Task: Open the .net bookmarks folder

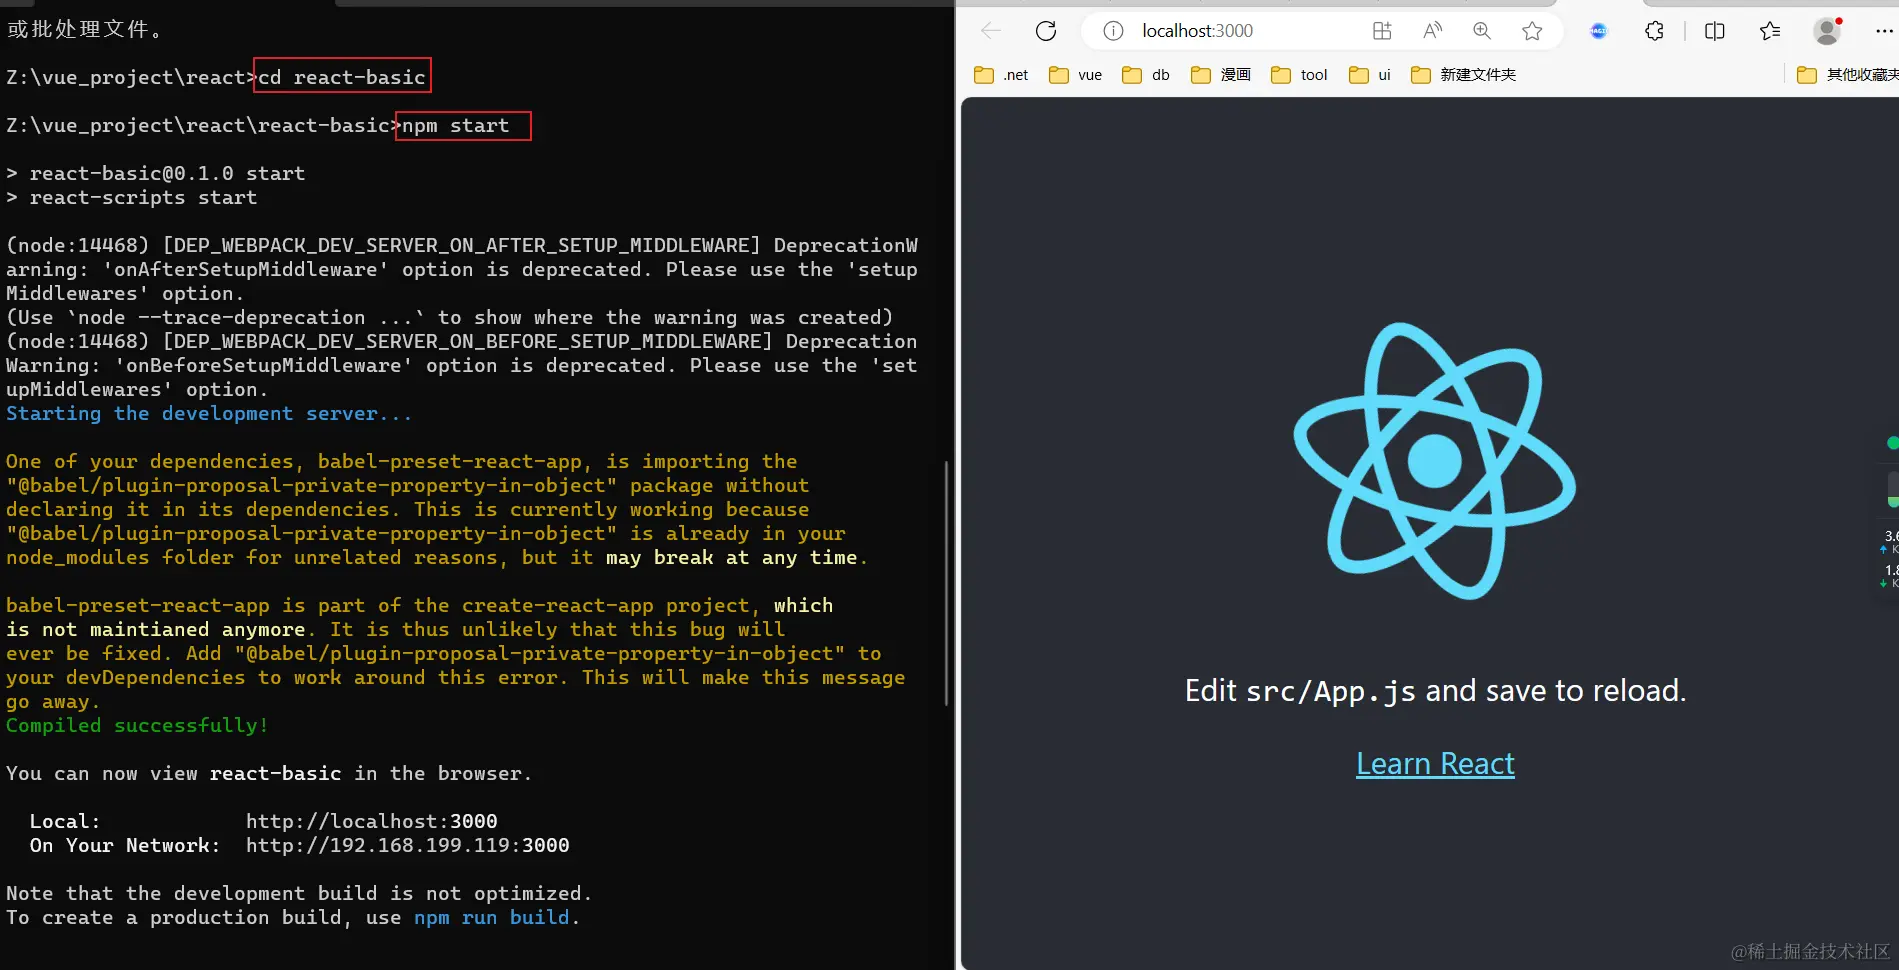Action: click(1001, 75)
